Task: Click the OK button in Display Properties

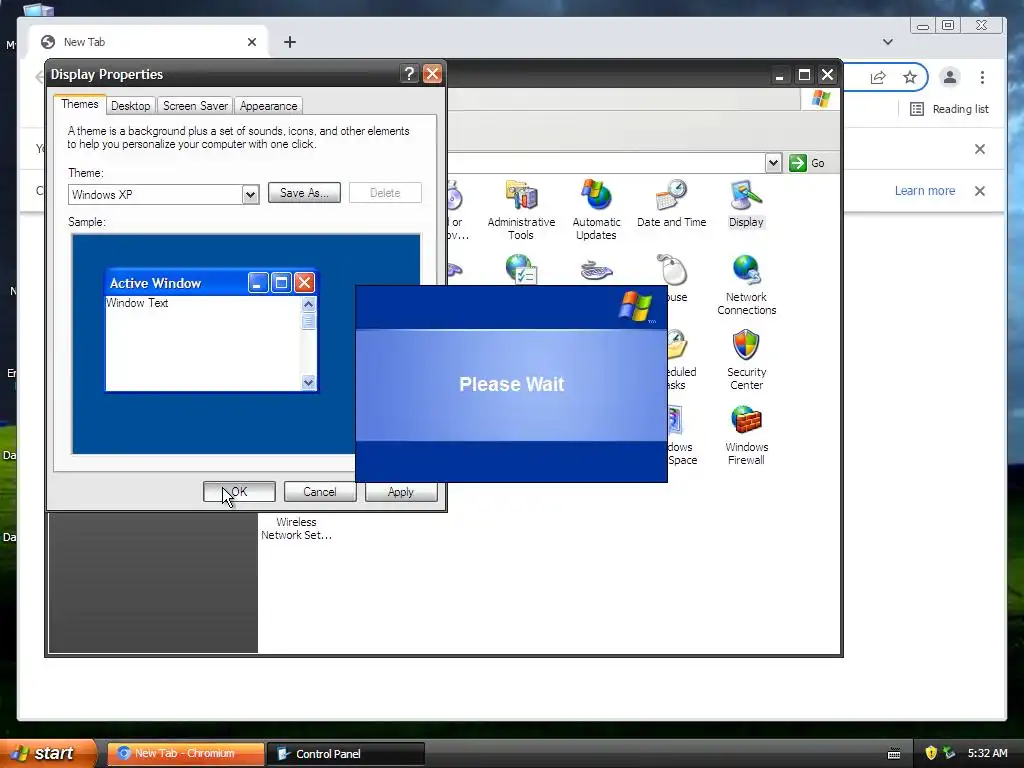Action: pos(239,492)
